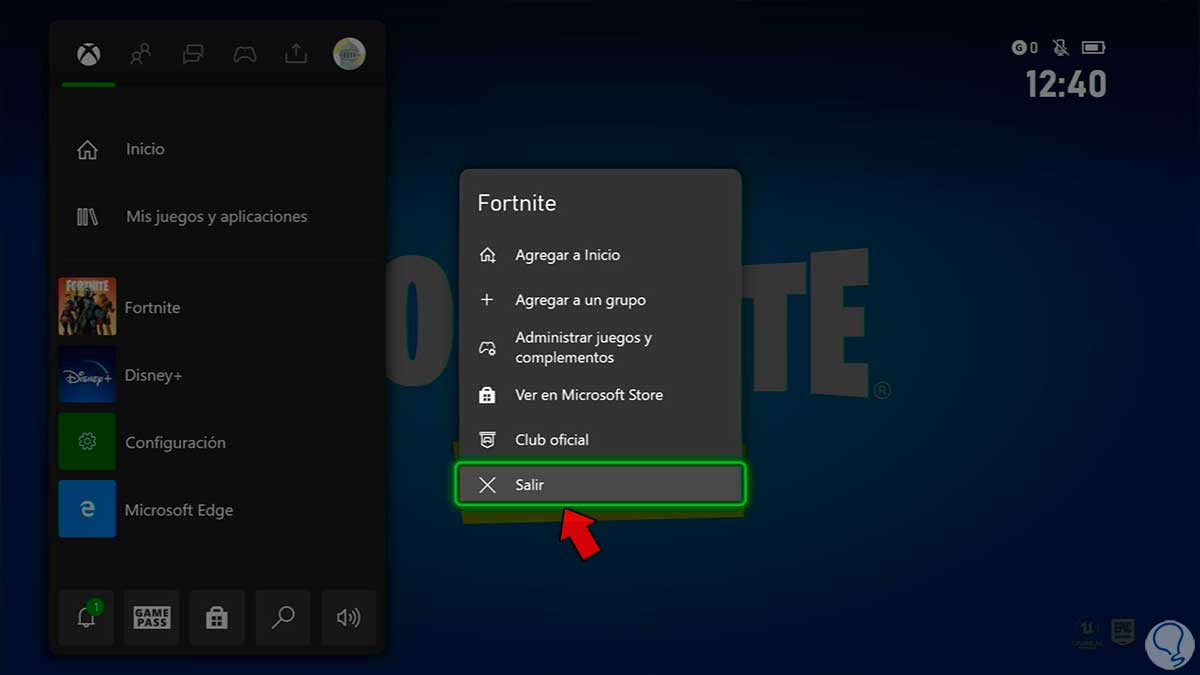Switch to the People tab icon
Viewport: 1200px width, 675px height.
tap(141, 54)
